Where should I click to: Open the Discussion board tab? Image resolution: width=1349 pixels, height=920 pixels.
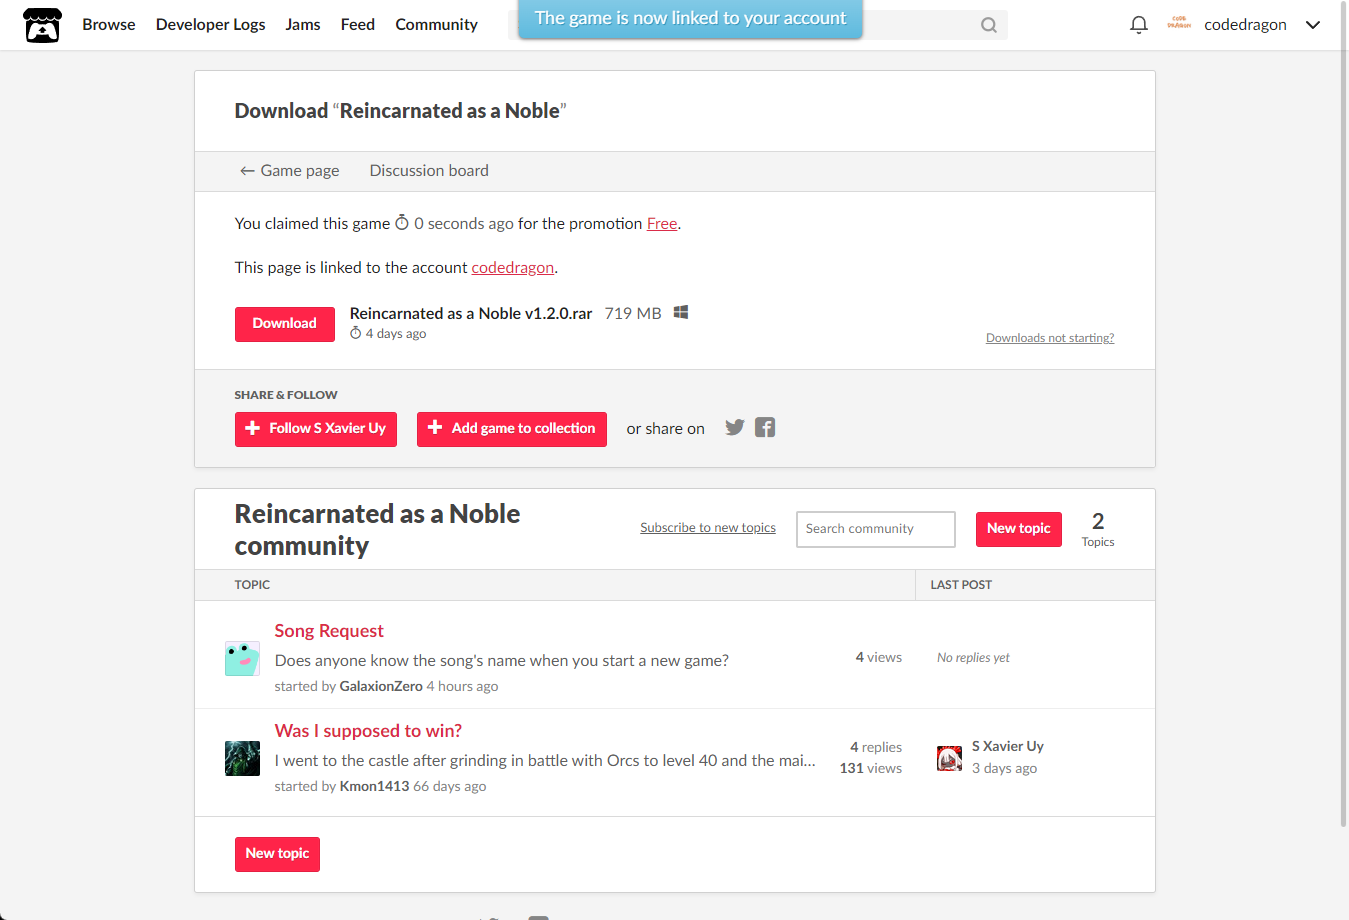(429, 171)
